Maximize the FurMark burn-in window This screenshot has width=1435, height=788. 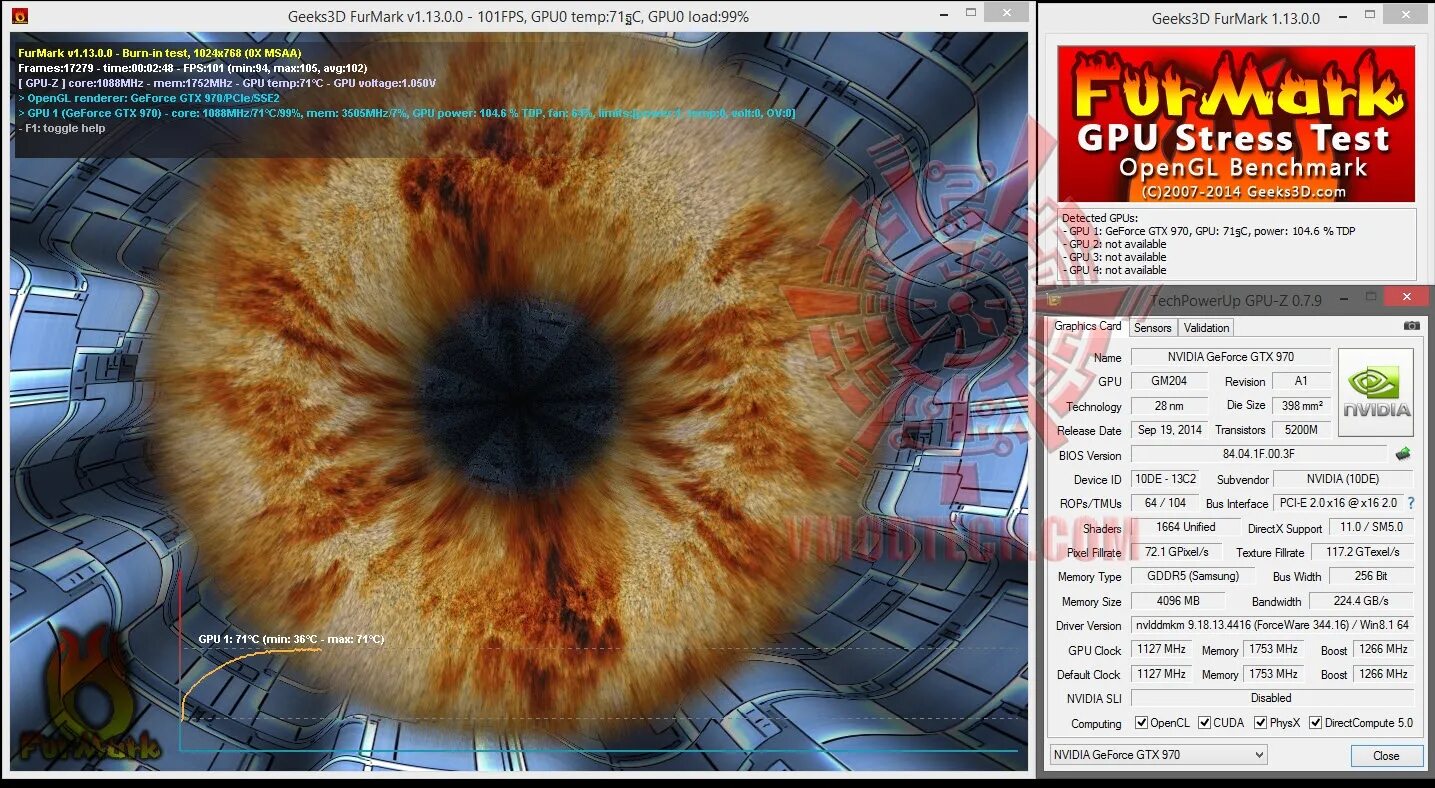970,14
